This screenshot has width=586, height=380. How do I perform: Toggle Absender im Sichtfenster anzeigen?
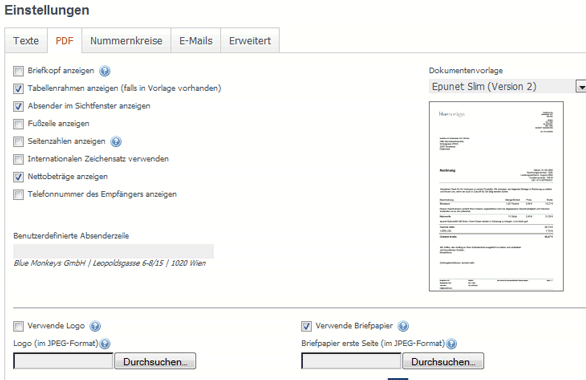18,106
